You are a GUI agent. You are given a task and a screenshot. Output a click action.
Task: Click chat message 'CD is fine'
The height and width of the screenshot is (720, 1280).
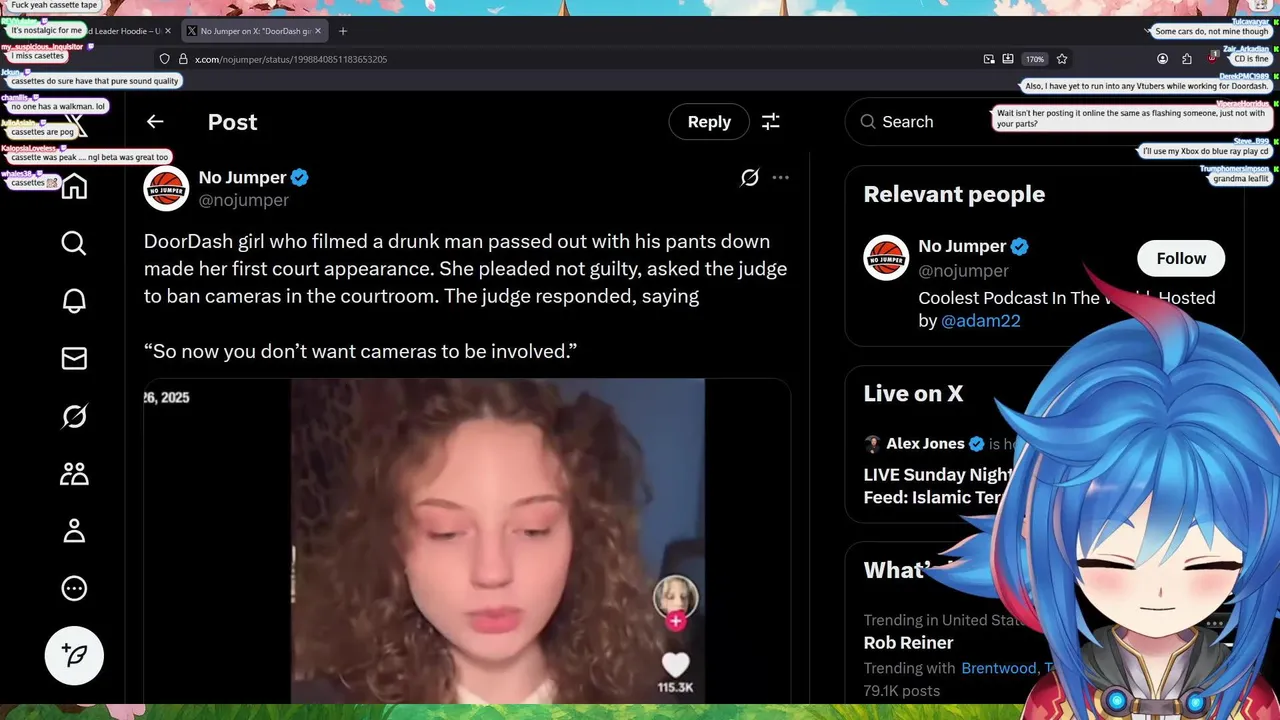[x=1251, y=59]
